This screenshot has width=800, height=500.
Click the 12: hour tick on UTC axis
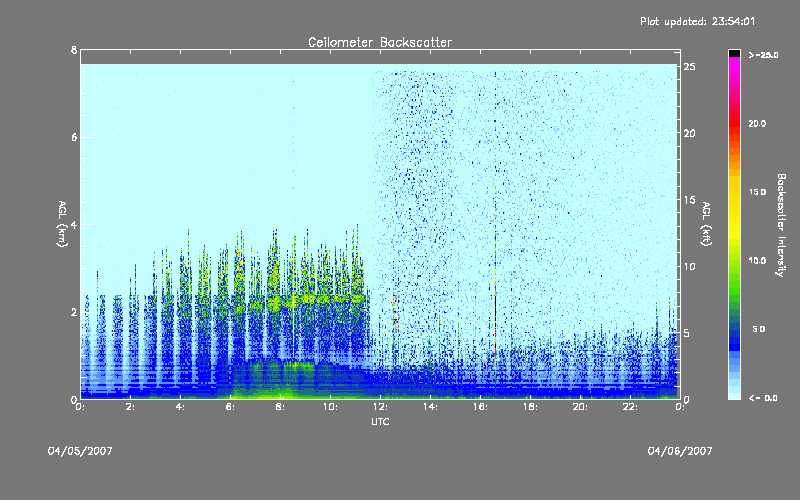coord(380,407)
